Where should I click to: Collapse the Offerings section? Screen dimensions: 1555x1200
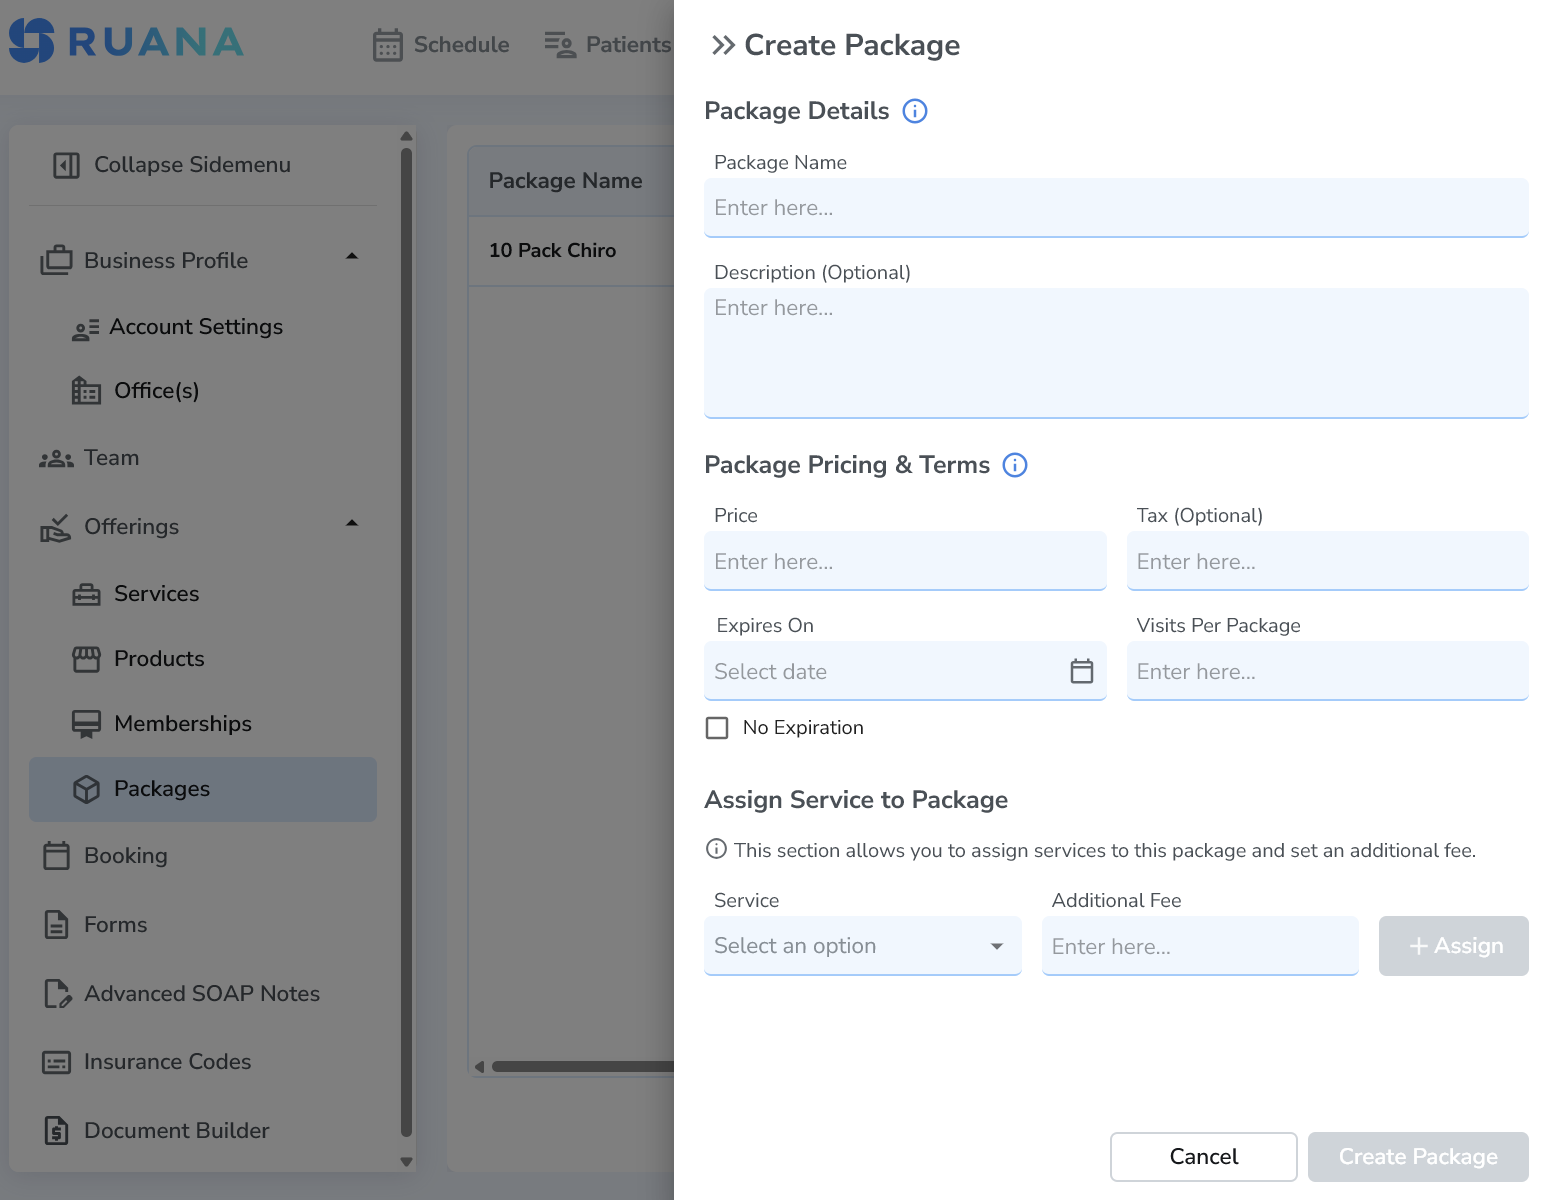[x=351, y=522]
